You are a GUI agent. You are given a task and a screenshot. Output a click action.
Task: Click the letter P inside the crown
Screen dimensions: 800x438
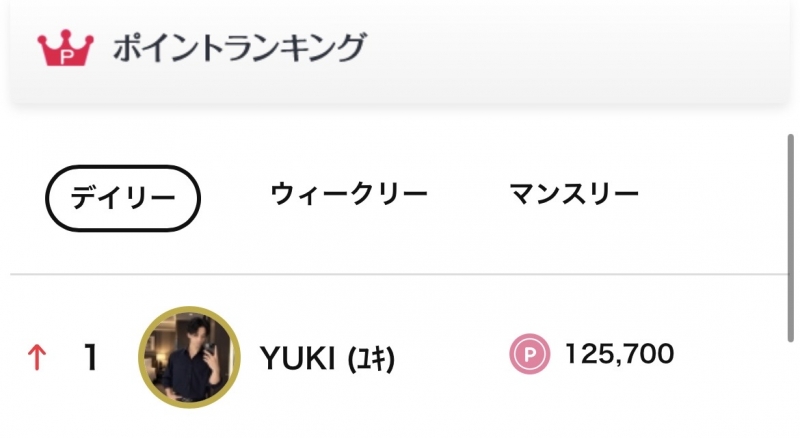(x=66, y=56)
